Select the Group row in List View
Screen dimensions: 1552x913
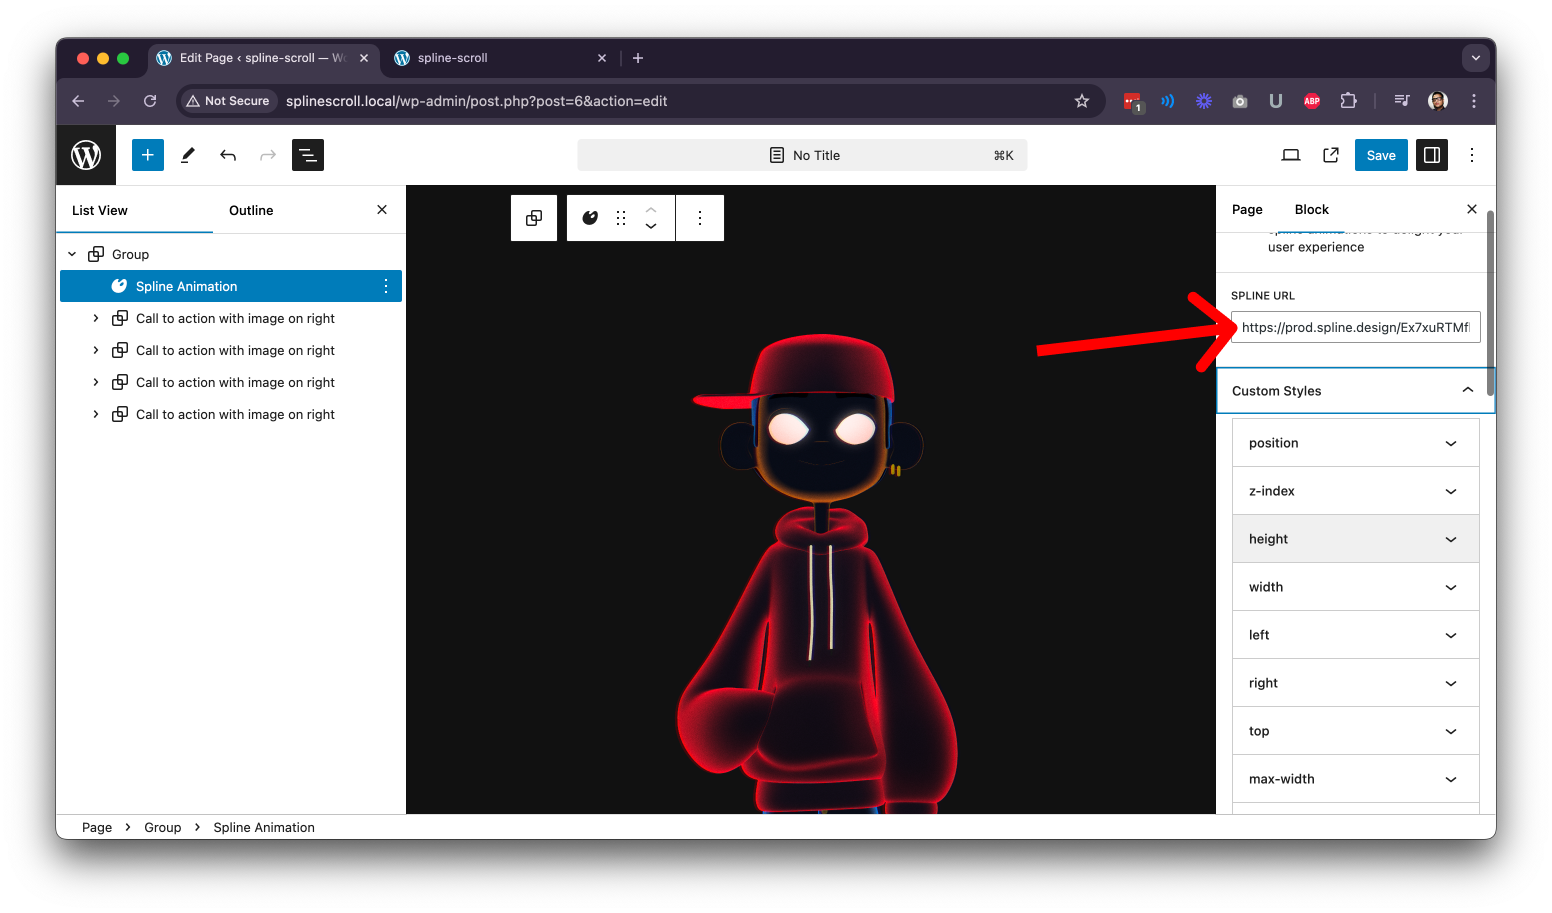click(231, 254)
